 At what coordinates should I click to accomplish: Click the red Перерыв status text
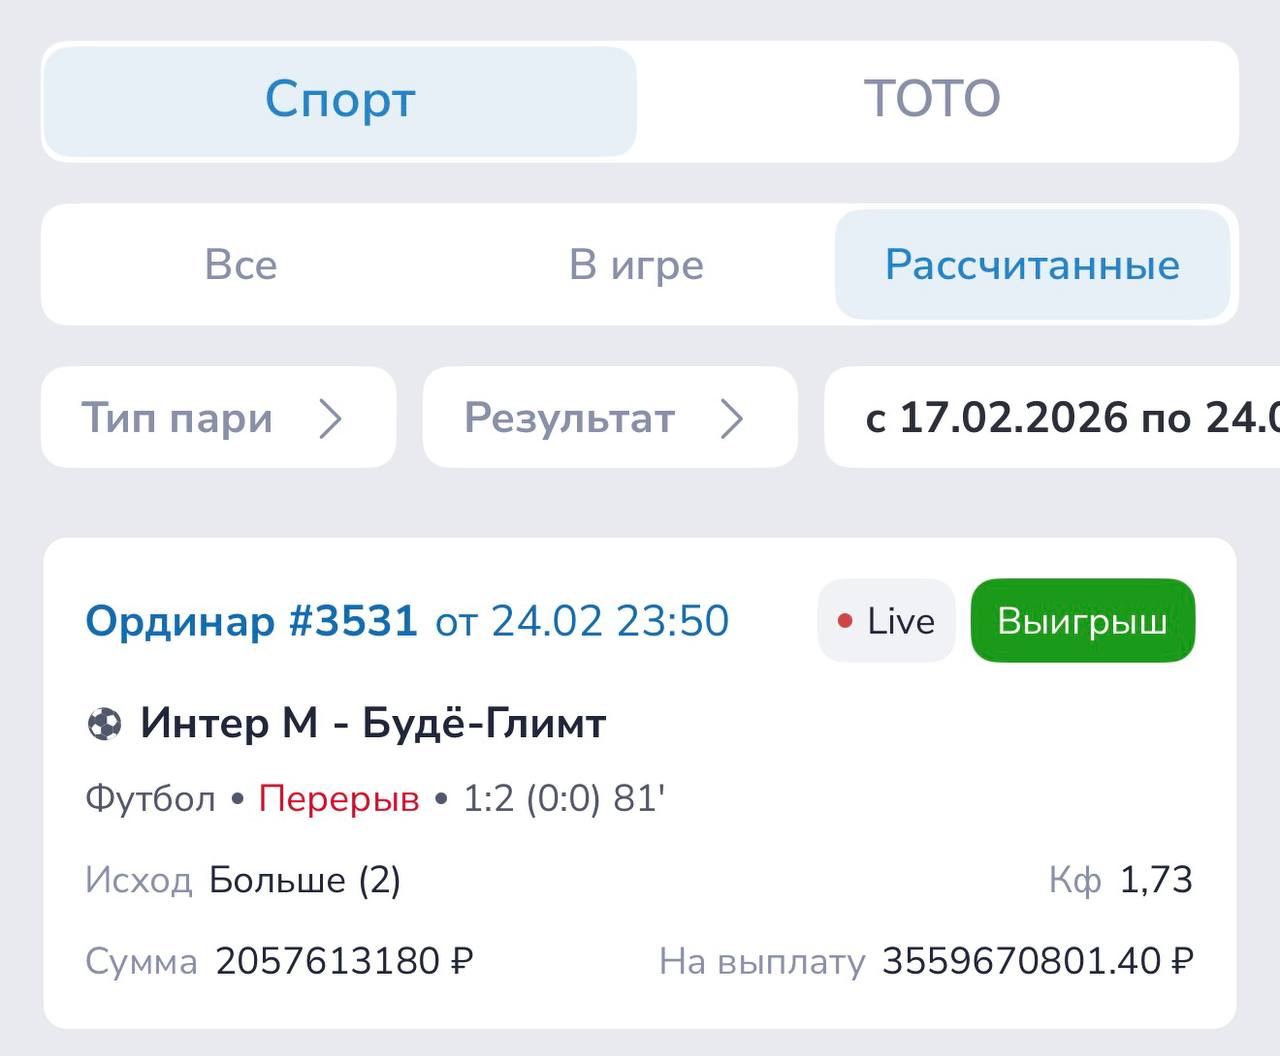339,799
